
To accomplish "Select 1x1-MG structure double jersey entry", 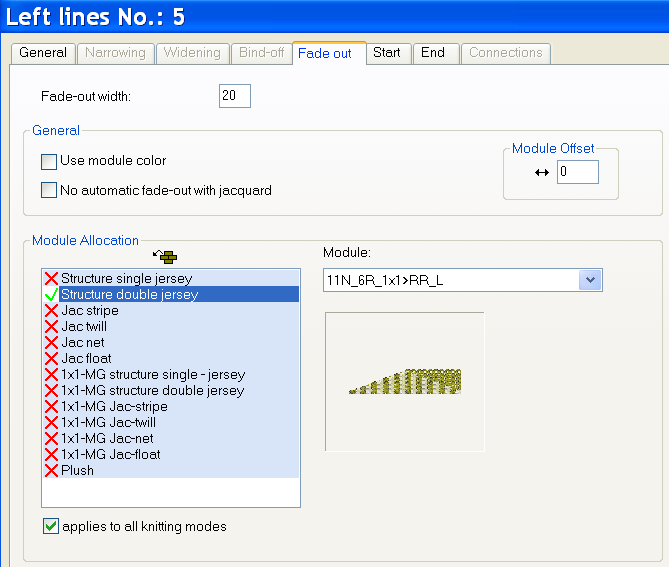I will [152, 390].
